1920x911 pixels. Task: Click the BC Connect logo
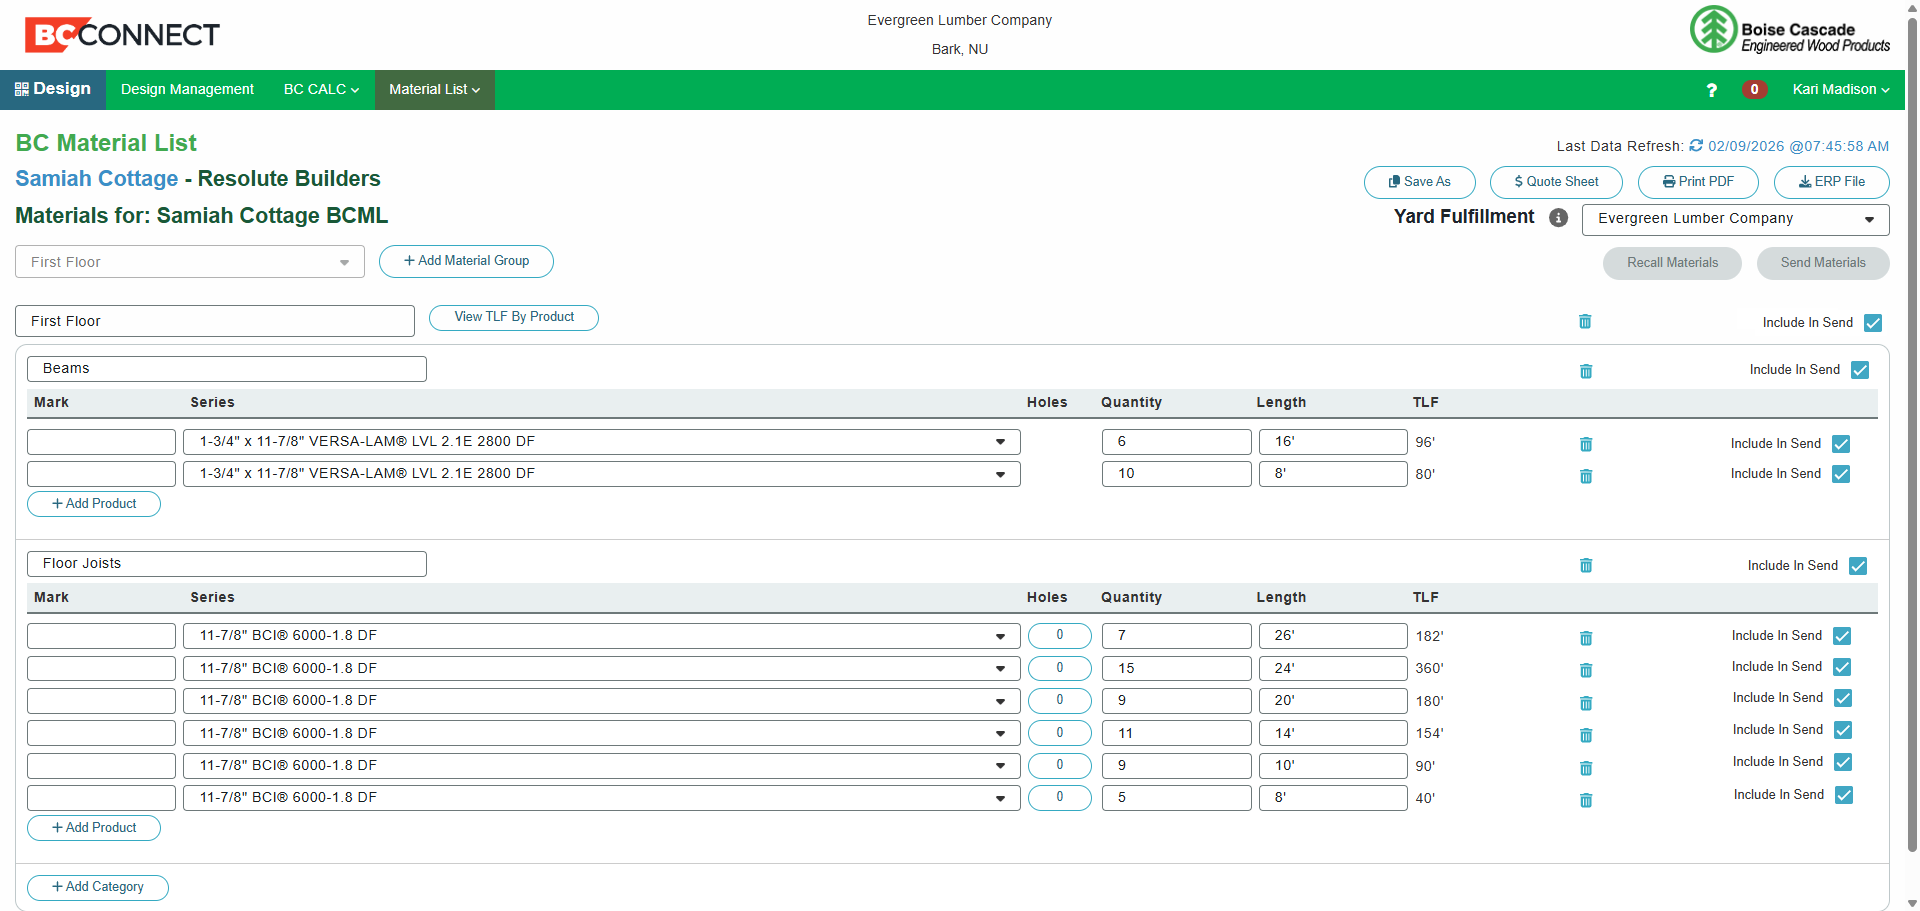[122, 35]
